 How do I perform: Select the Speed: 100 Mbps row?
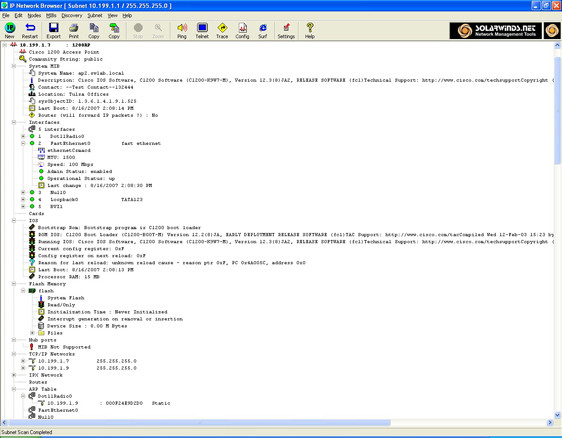point(70,164)
